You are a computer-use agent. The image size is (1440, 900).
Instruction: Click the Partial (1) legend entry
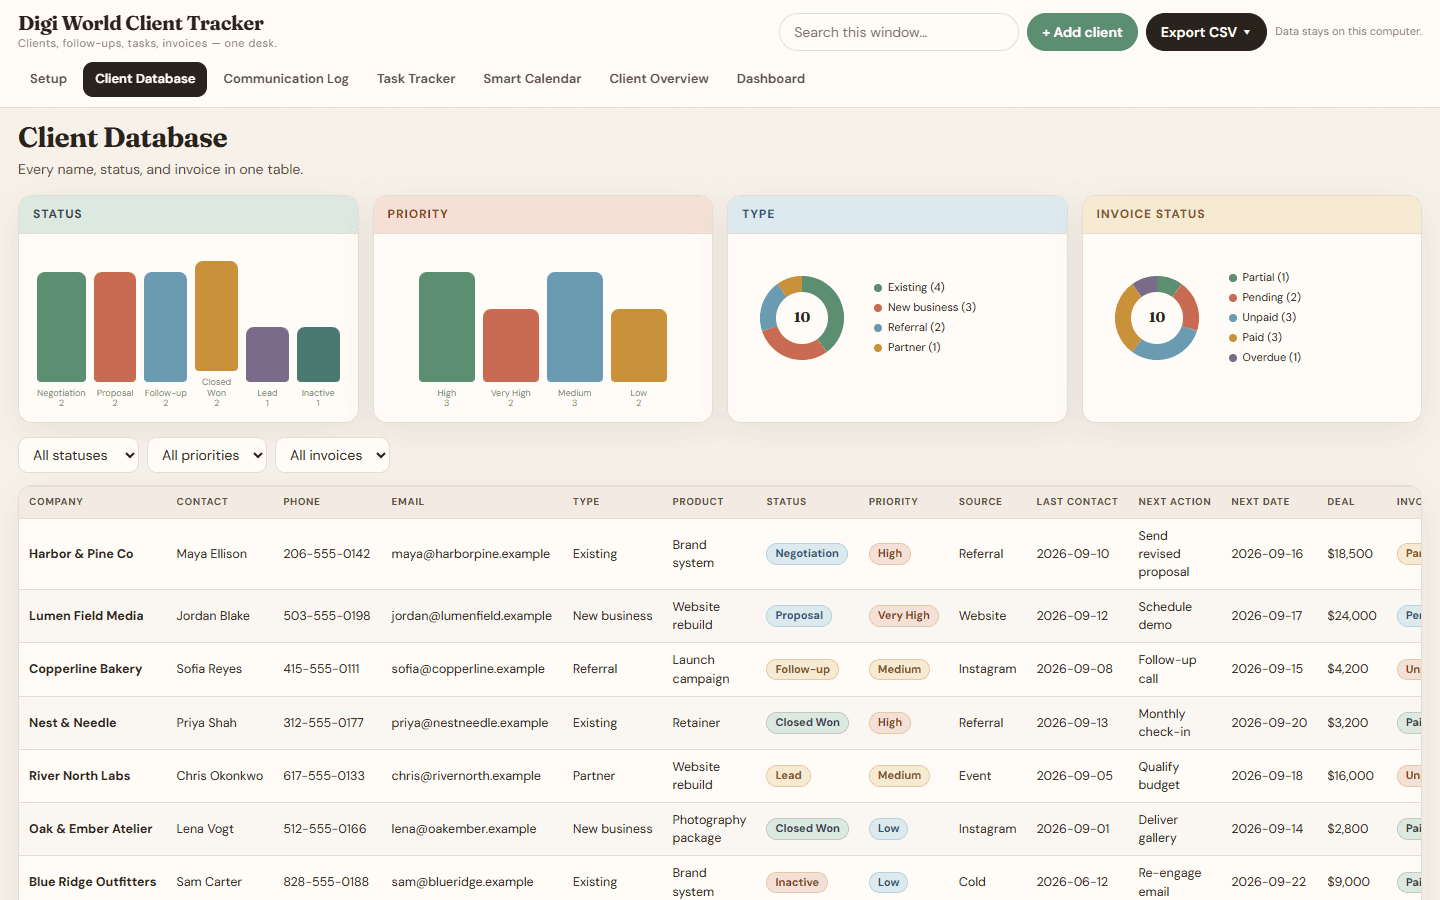click(x=1259, y=277)
